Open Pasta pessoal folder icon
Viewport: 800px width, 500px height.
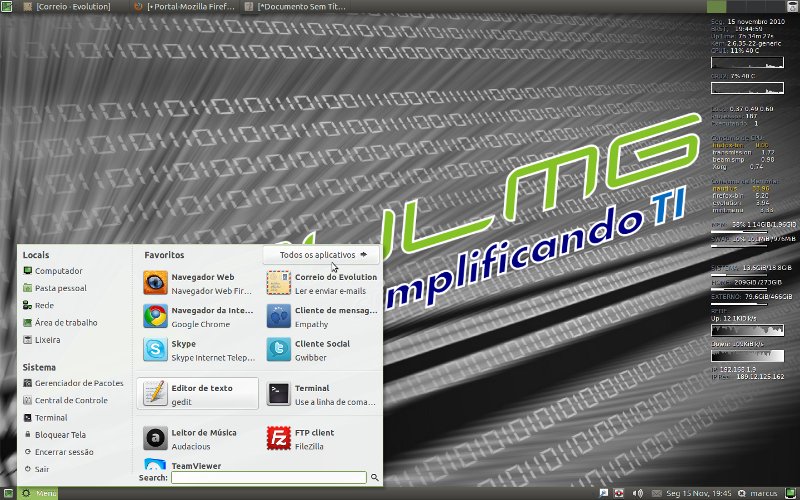[28, 288]
